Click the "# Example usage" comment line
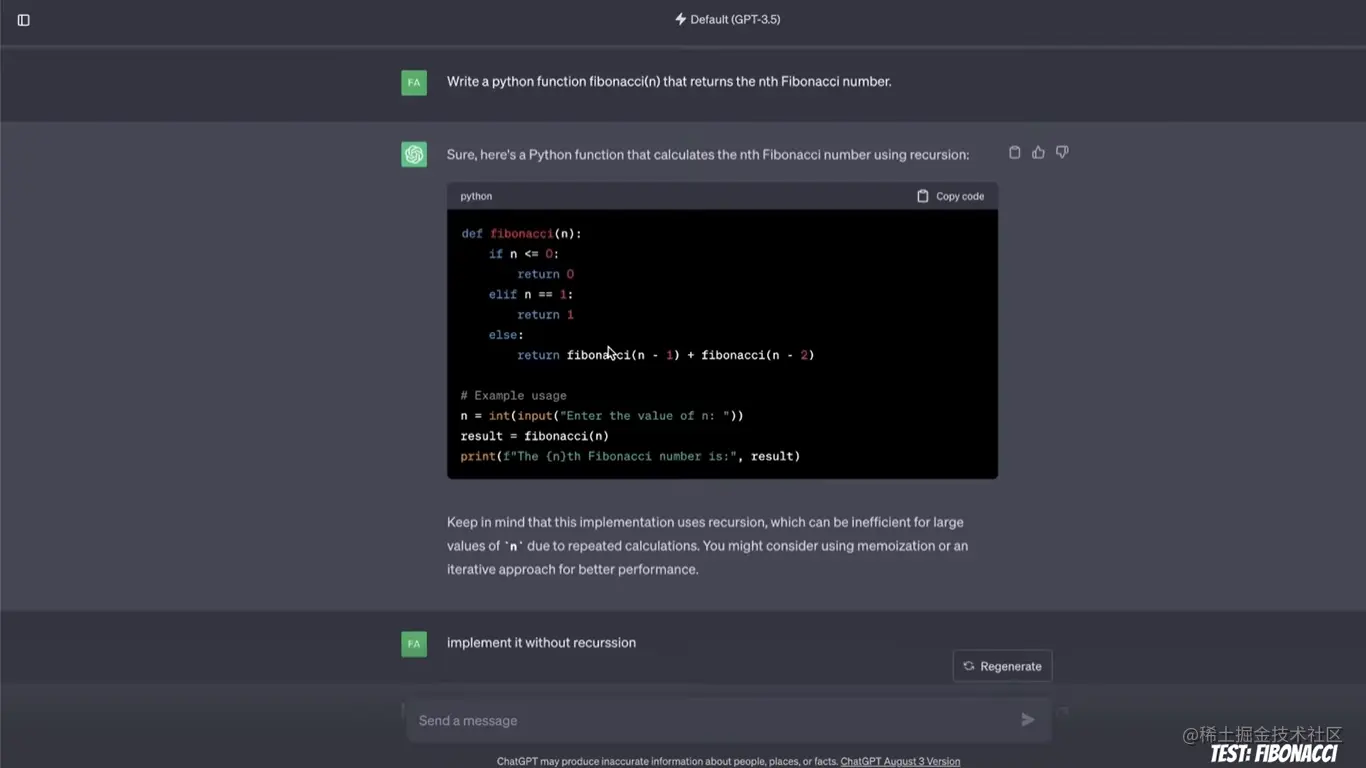Viewport: 1366px width, 768px height. pos(514,395)
